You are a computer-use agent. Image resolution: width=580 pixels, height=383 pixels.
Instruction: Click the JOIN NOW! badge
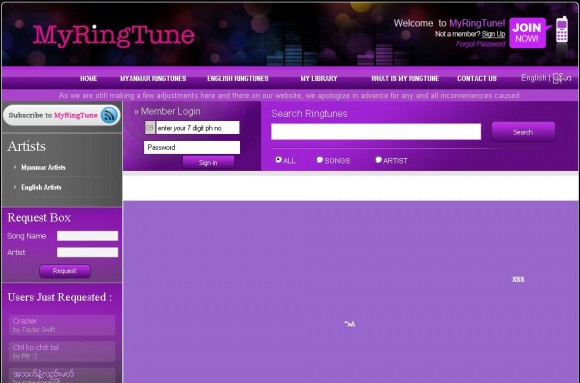coord(527,33)
